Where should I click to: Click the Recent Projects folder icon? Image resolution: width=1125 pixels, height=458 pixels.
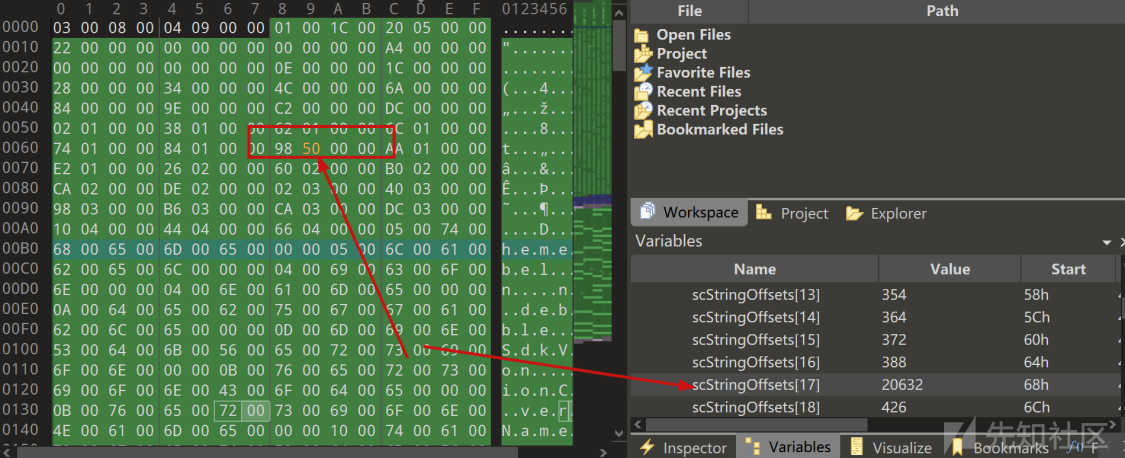coord(642,111)
